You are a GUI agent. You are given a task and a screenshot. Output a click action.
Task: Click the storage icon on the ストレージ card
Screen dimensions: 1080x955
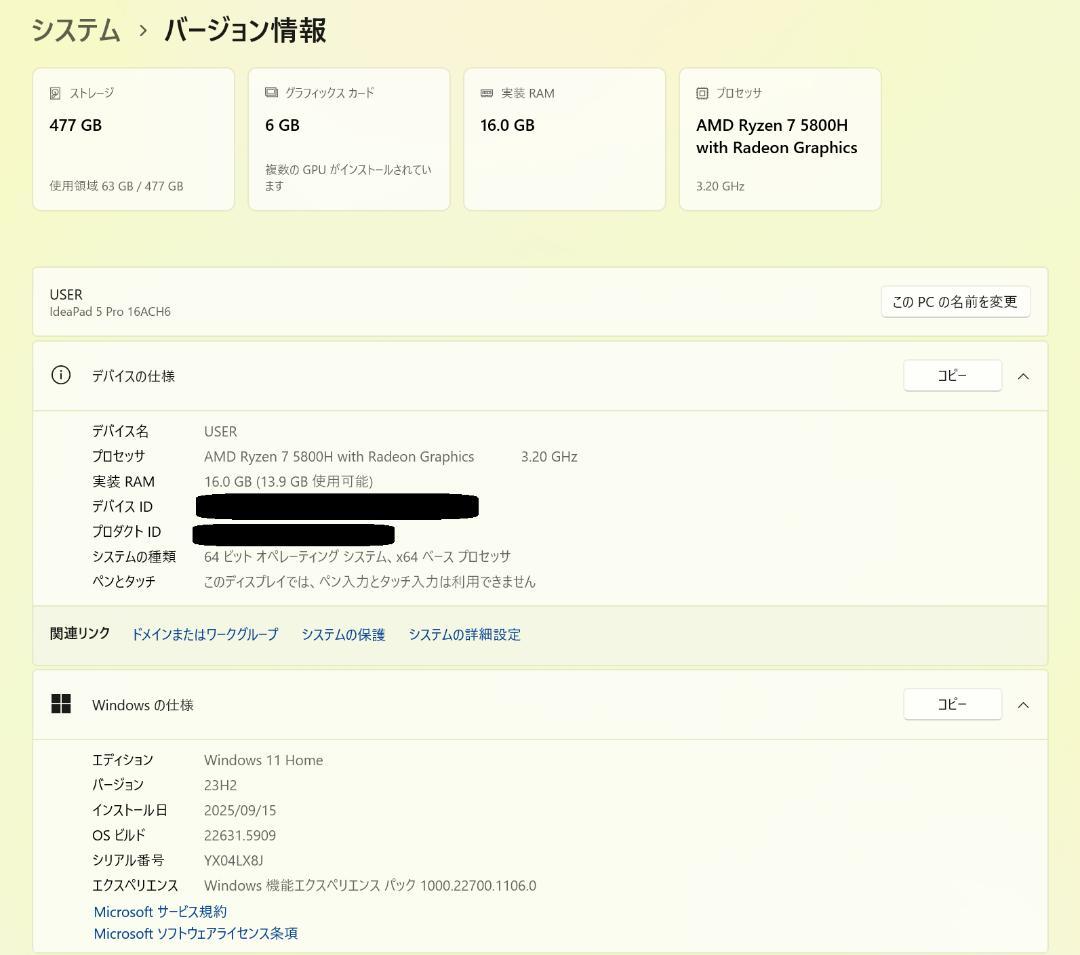(56, 93)
